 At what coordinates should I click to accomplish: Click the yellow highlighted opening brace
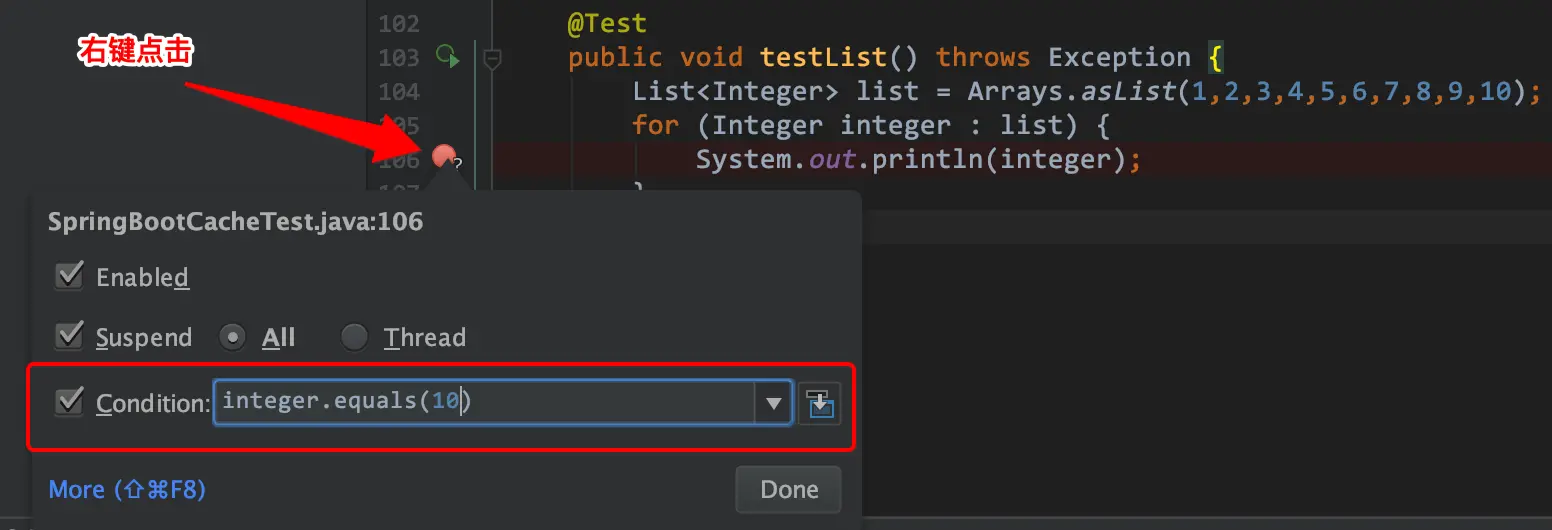(x=1215, y=57)
